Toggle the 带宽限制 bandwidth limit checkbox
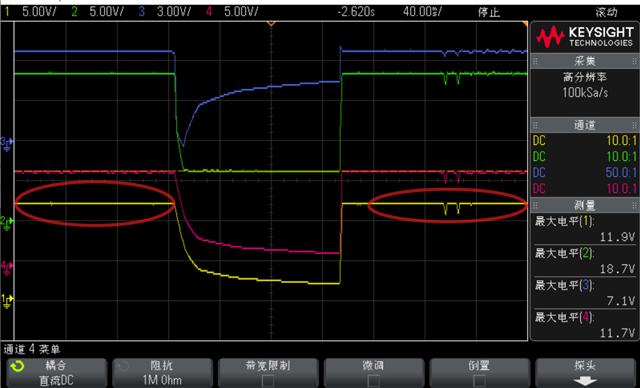This screenshot has height=388, width=640. (x=268, y=381)
